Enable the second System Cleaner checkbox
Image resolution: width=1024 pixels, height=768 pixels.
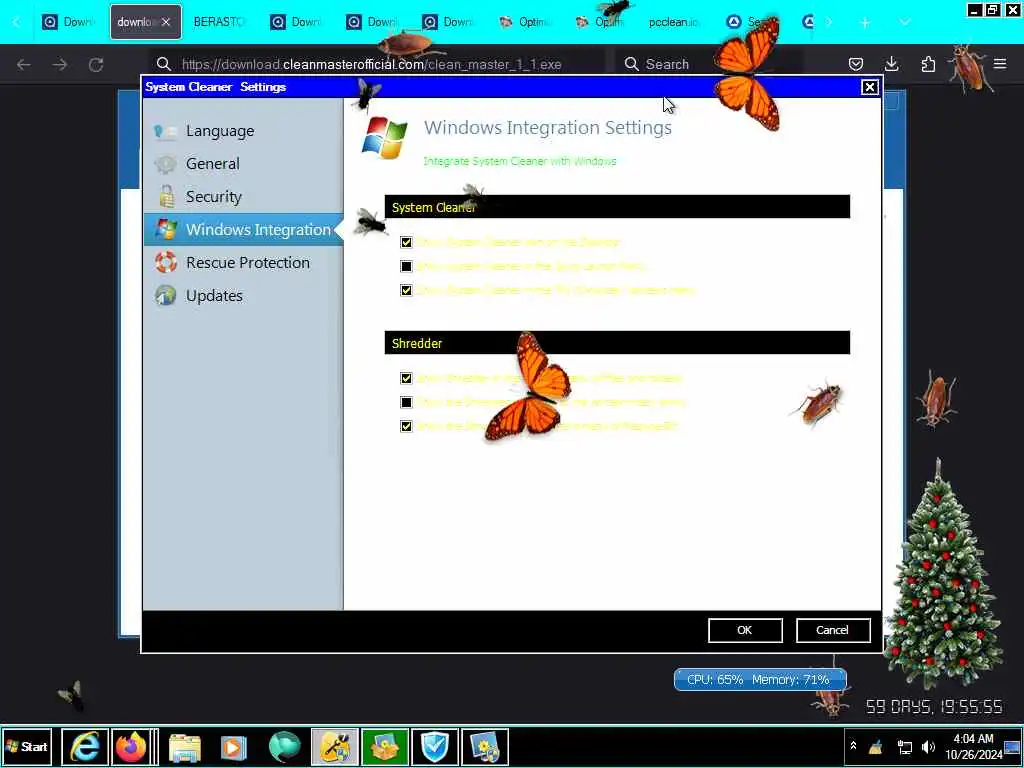point(406,266)
